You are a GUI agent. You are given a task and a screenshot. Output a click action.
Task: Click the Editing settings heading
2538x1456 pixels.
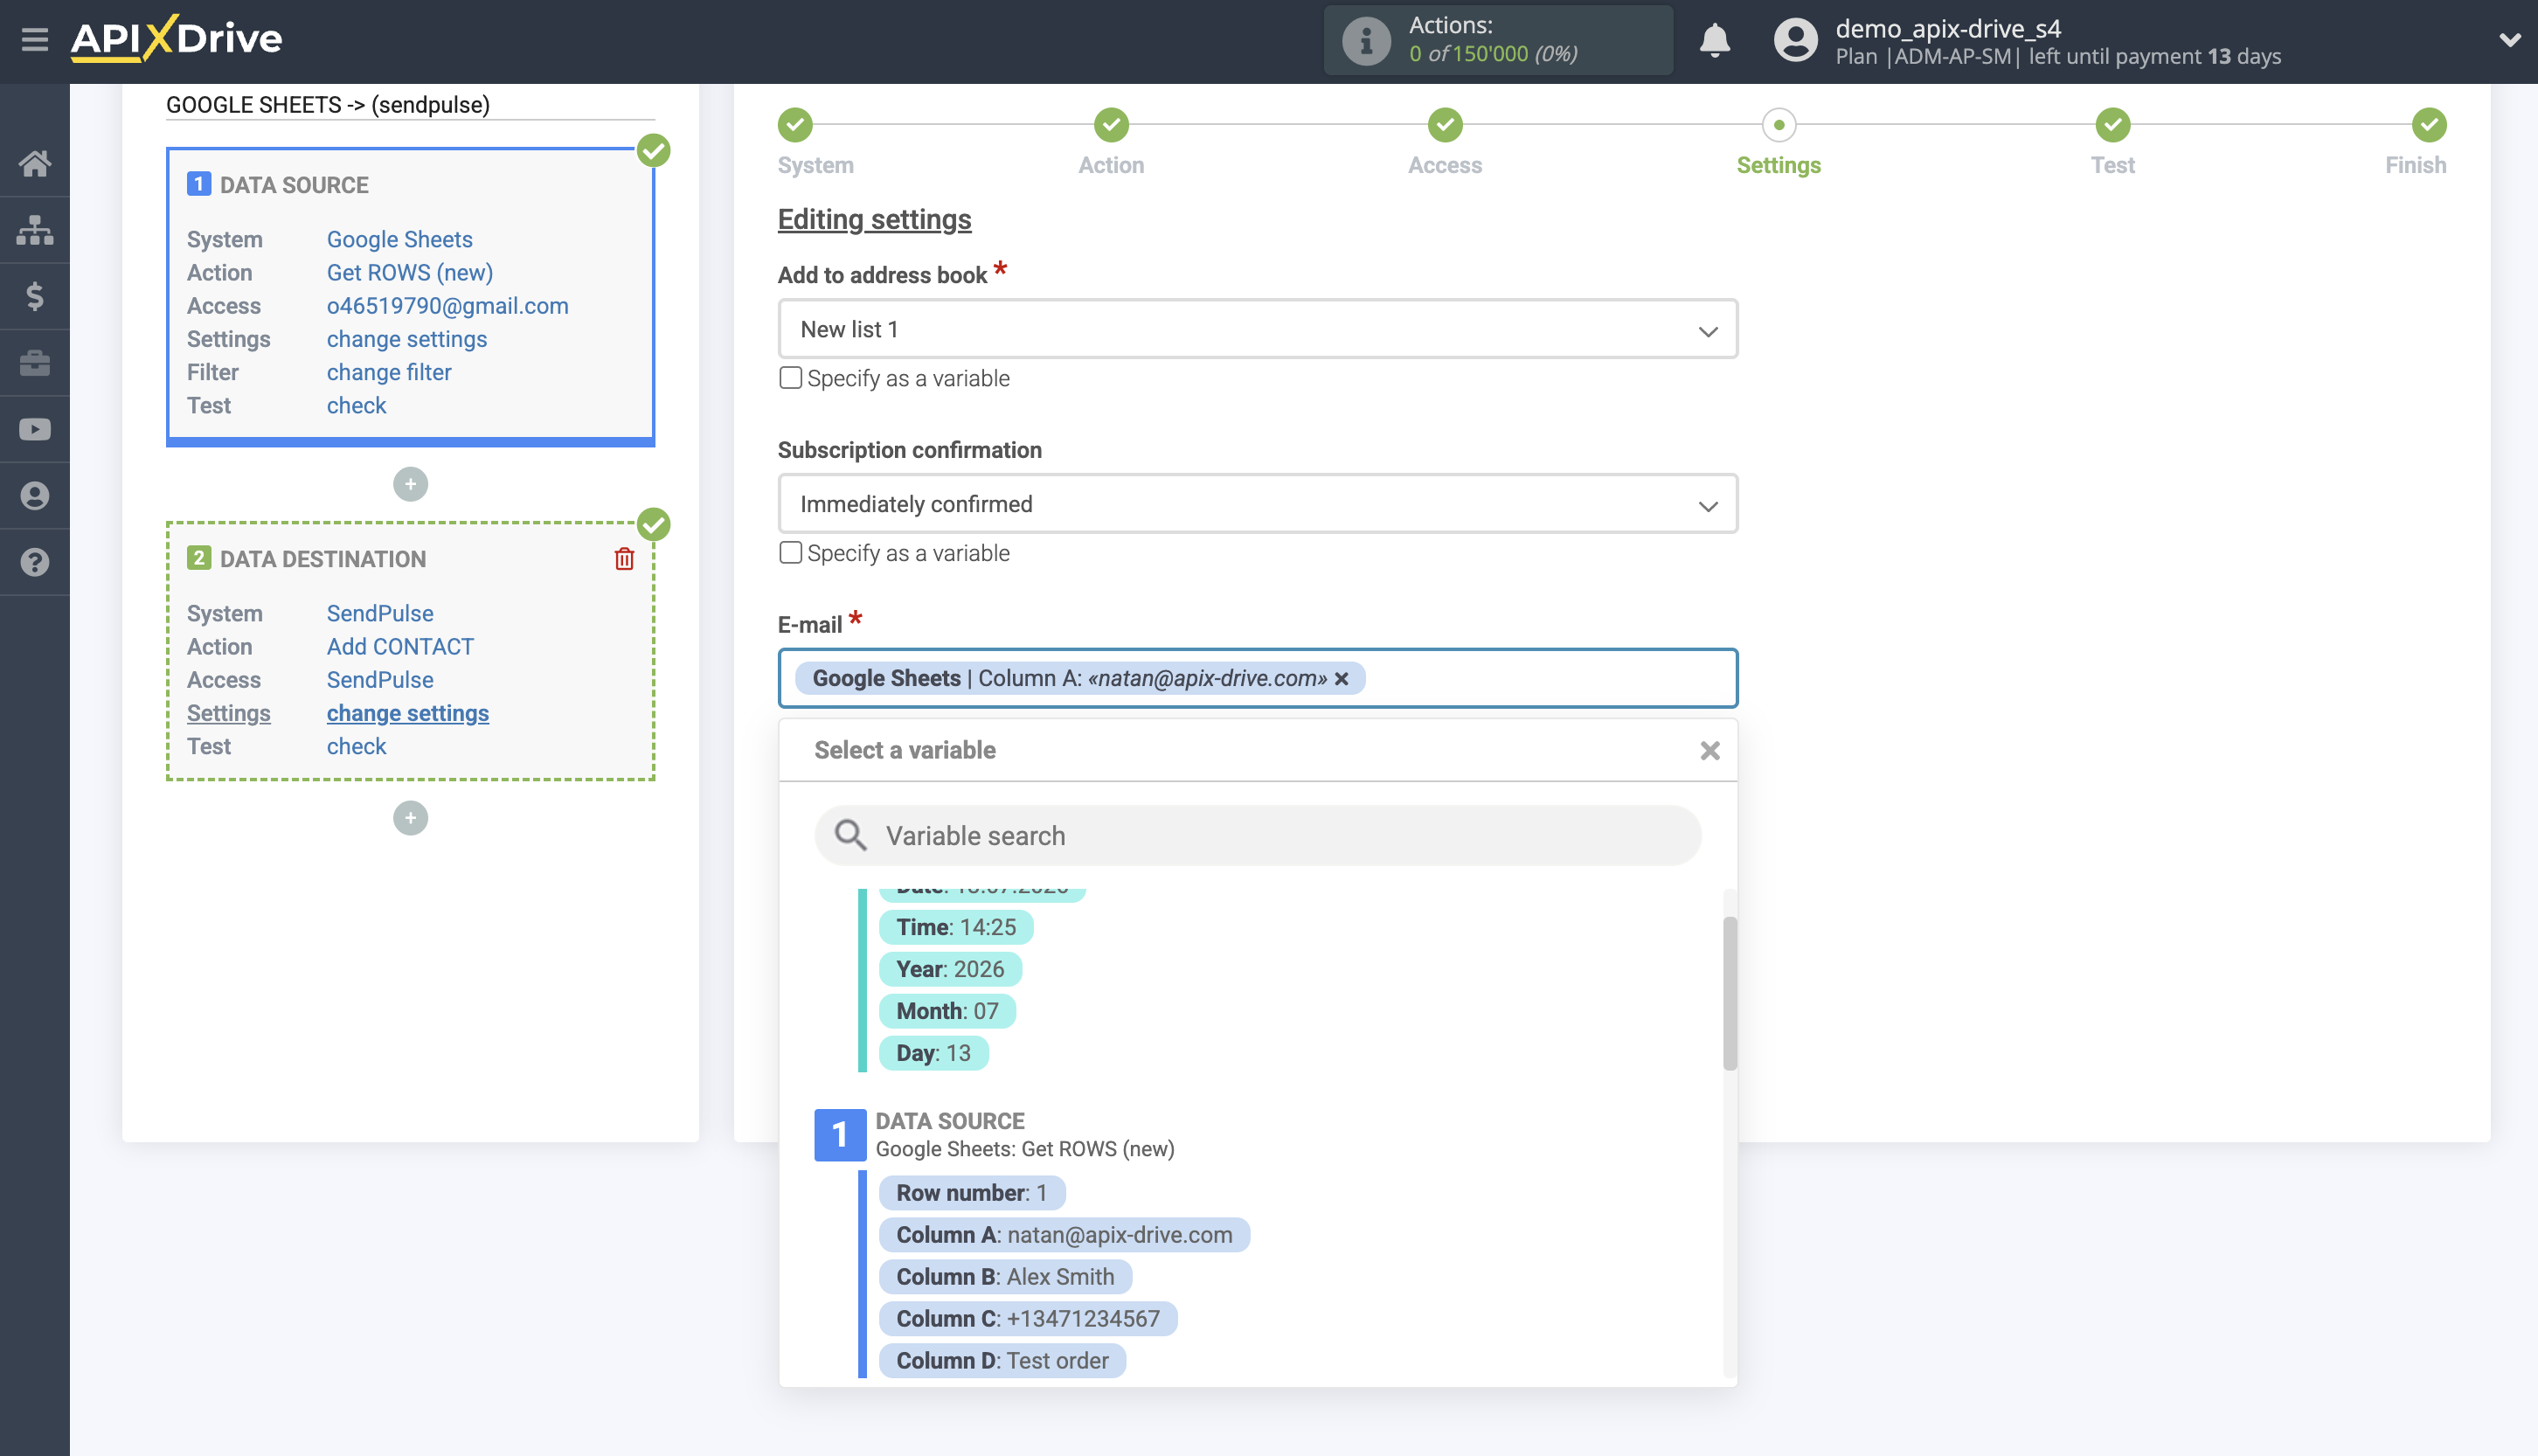coord(874,219)
